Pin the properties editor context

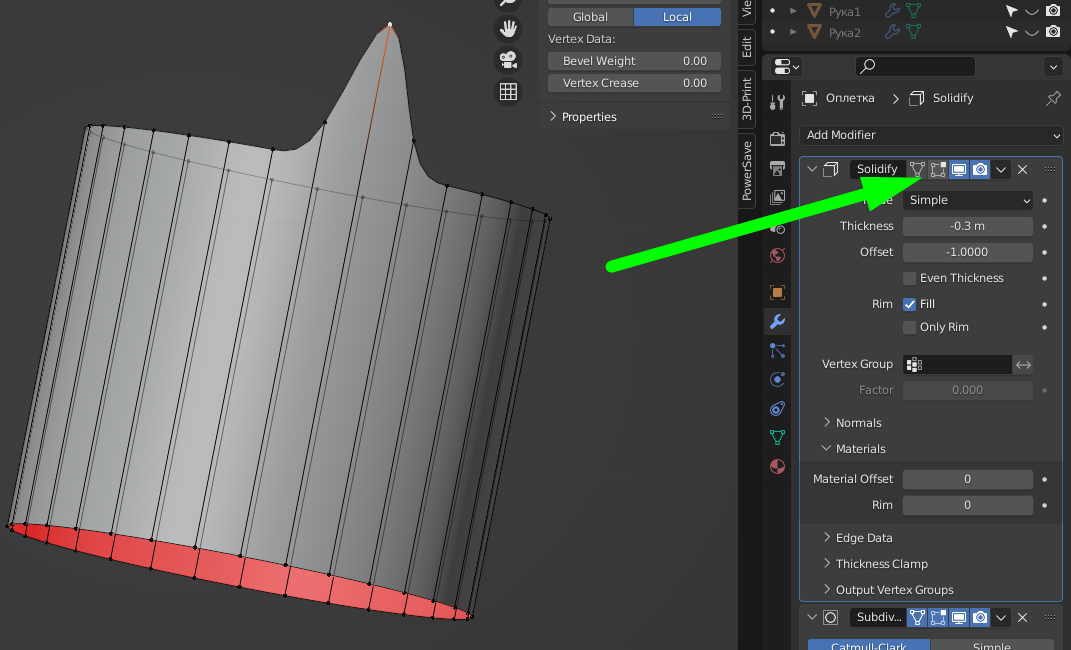point(1052,99)
